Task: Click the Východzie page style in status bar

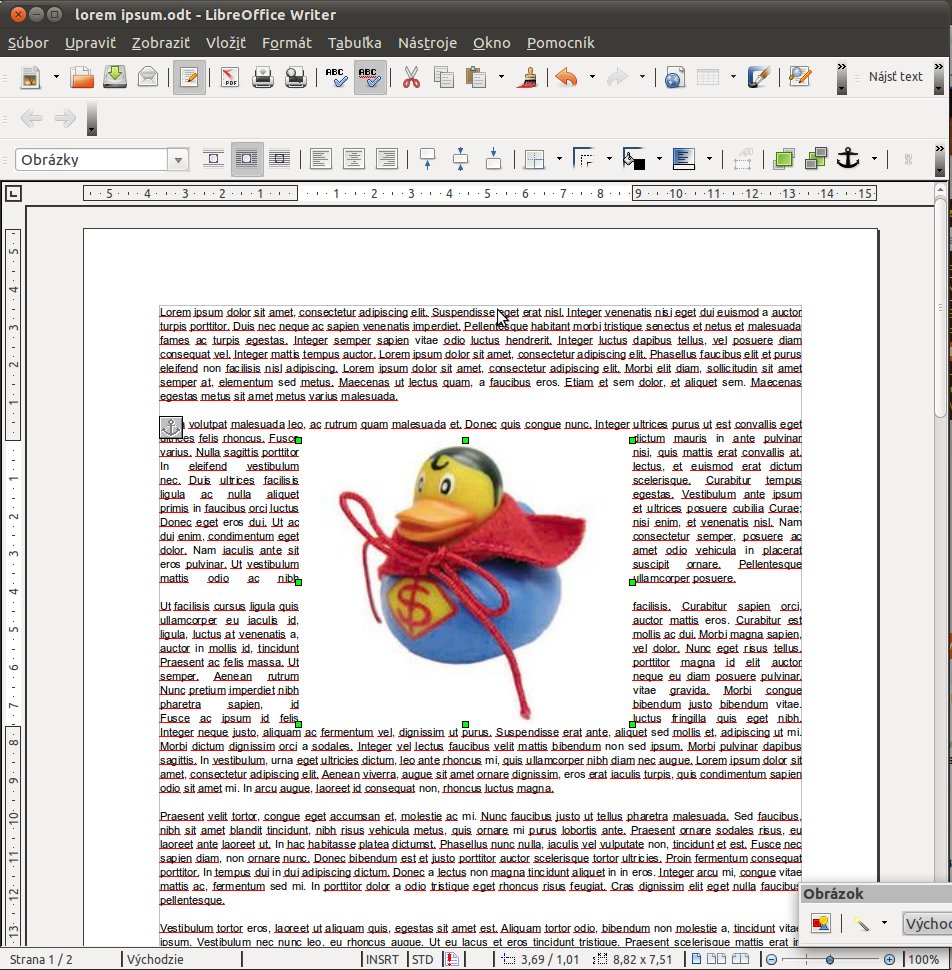Action: [155, 959]
